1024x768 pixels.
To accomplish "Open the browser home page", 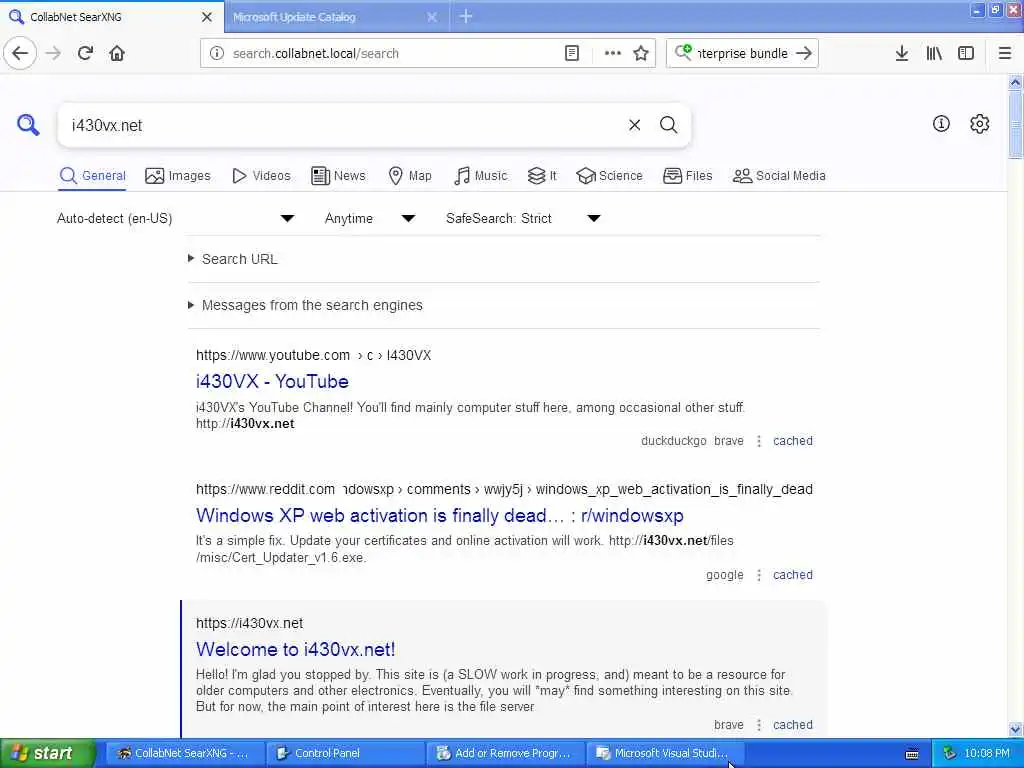I will point(117,54).
